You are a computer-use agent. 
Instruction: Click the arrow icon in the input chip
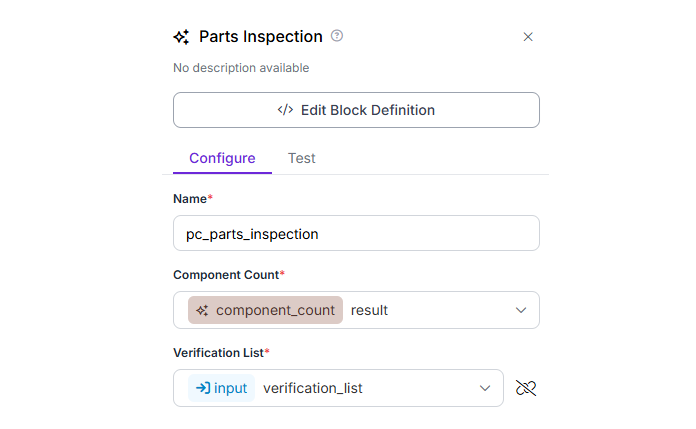click(202, 388)
